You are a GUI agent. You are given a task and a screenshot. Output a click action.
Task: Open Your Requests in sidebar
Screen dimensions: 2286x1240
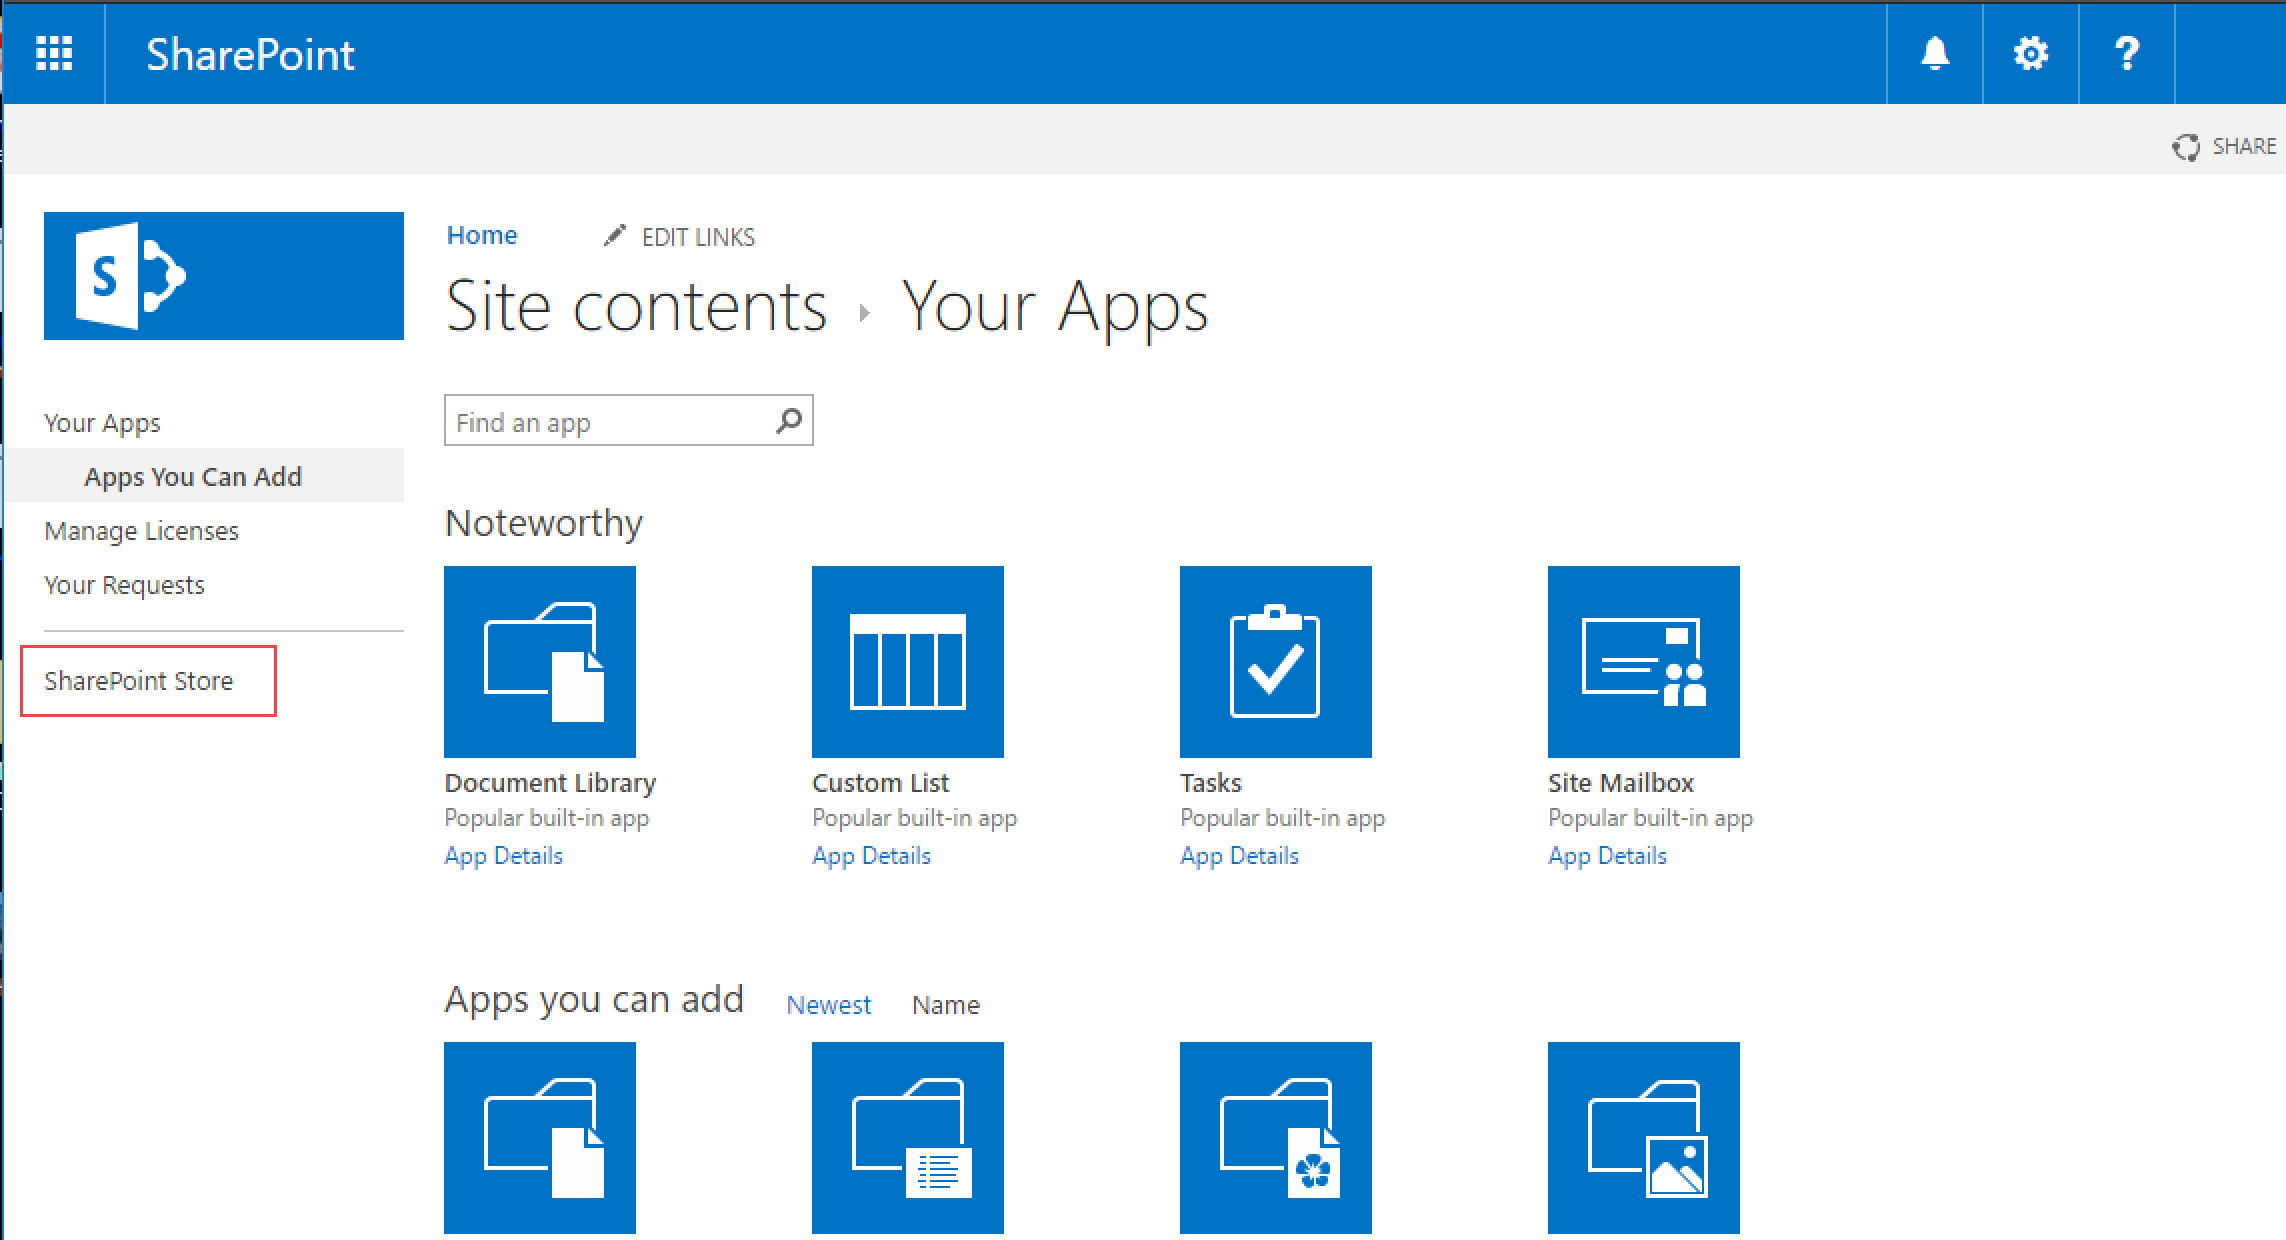click(x=124, y=585)
